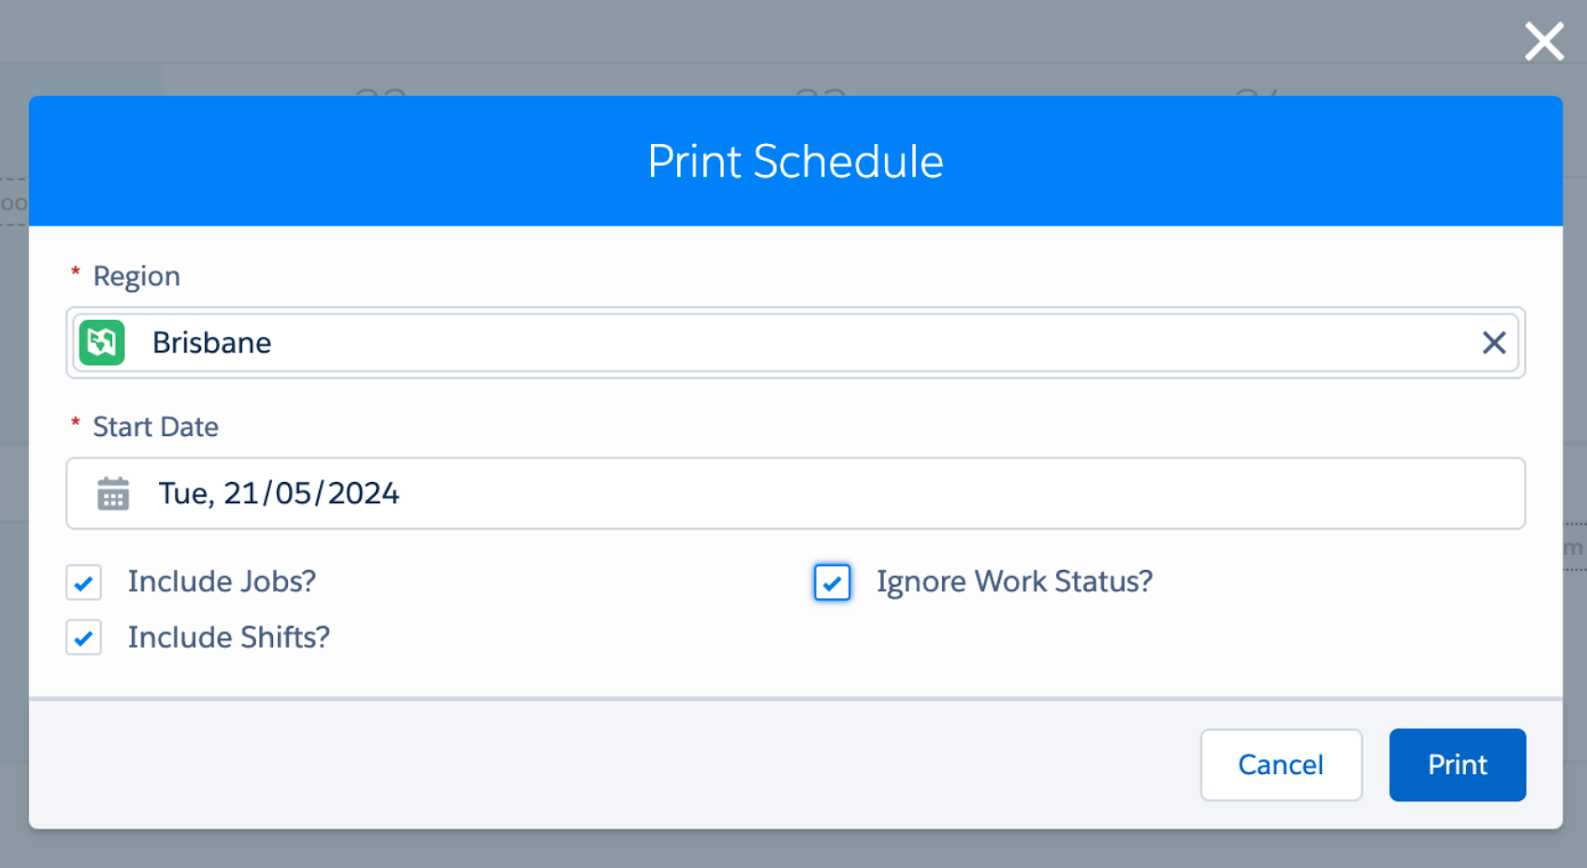
Task: Click the Print button
Action: point(1457,765)
